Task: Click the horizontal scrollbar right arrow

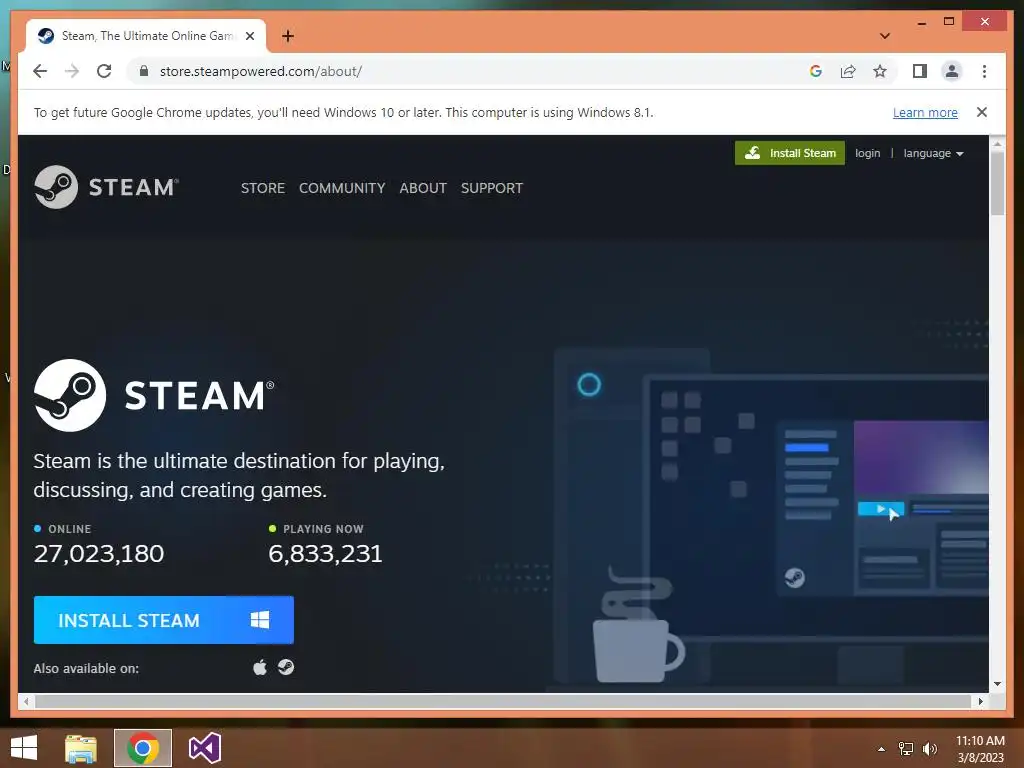Action: [x=980, y=701]
